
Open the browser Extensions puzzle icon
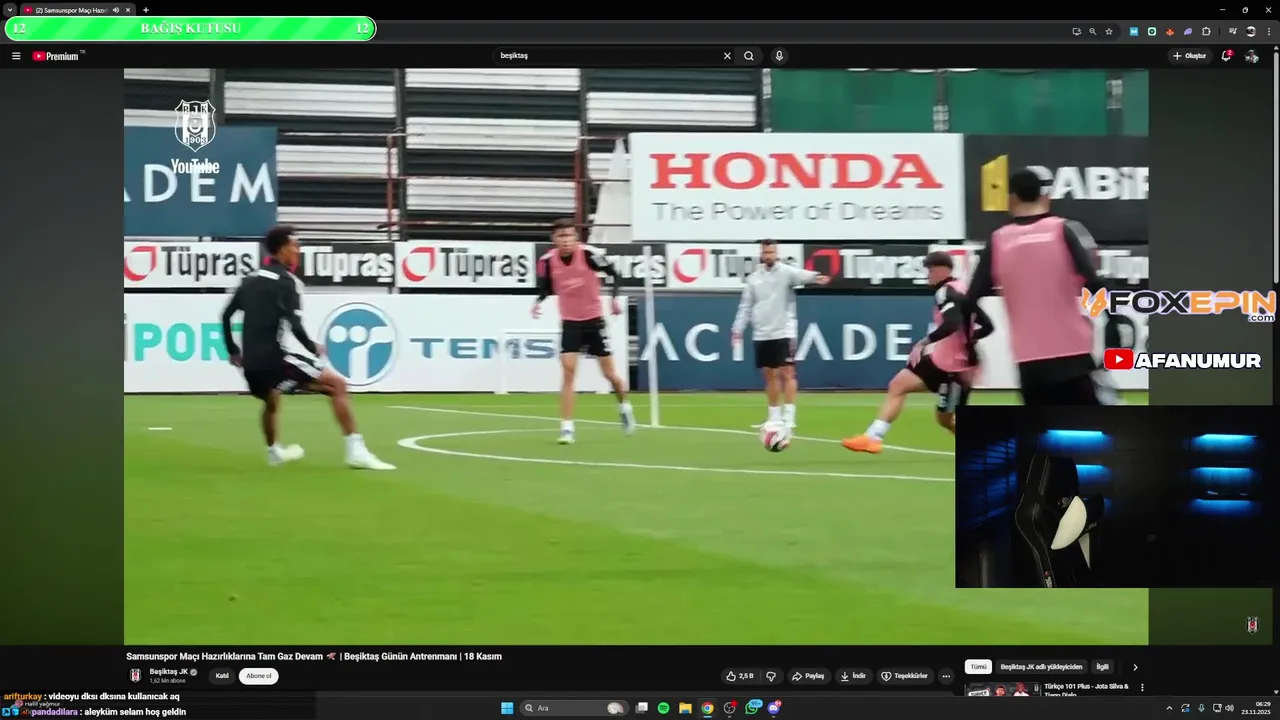[x=1206, y=32]
